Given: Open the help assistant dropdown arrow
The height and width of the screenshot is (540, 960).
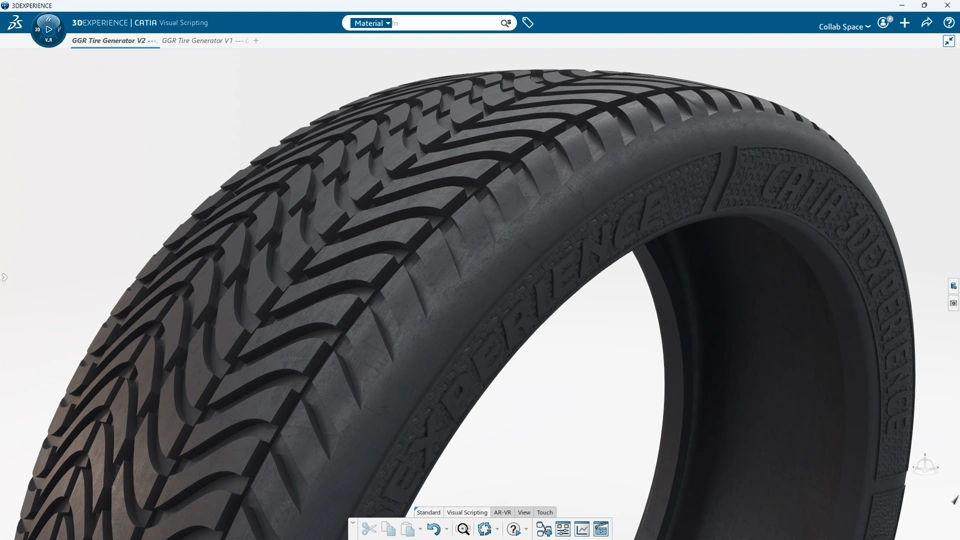Looking at the screenshot, I should (526, 530).
